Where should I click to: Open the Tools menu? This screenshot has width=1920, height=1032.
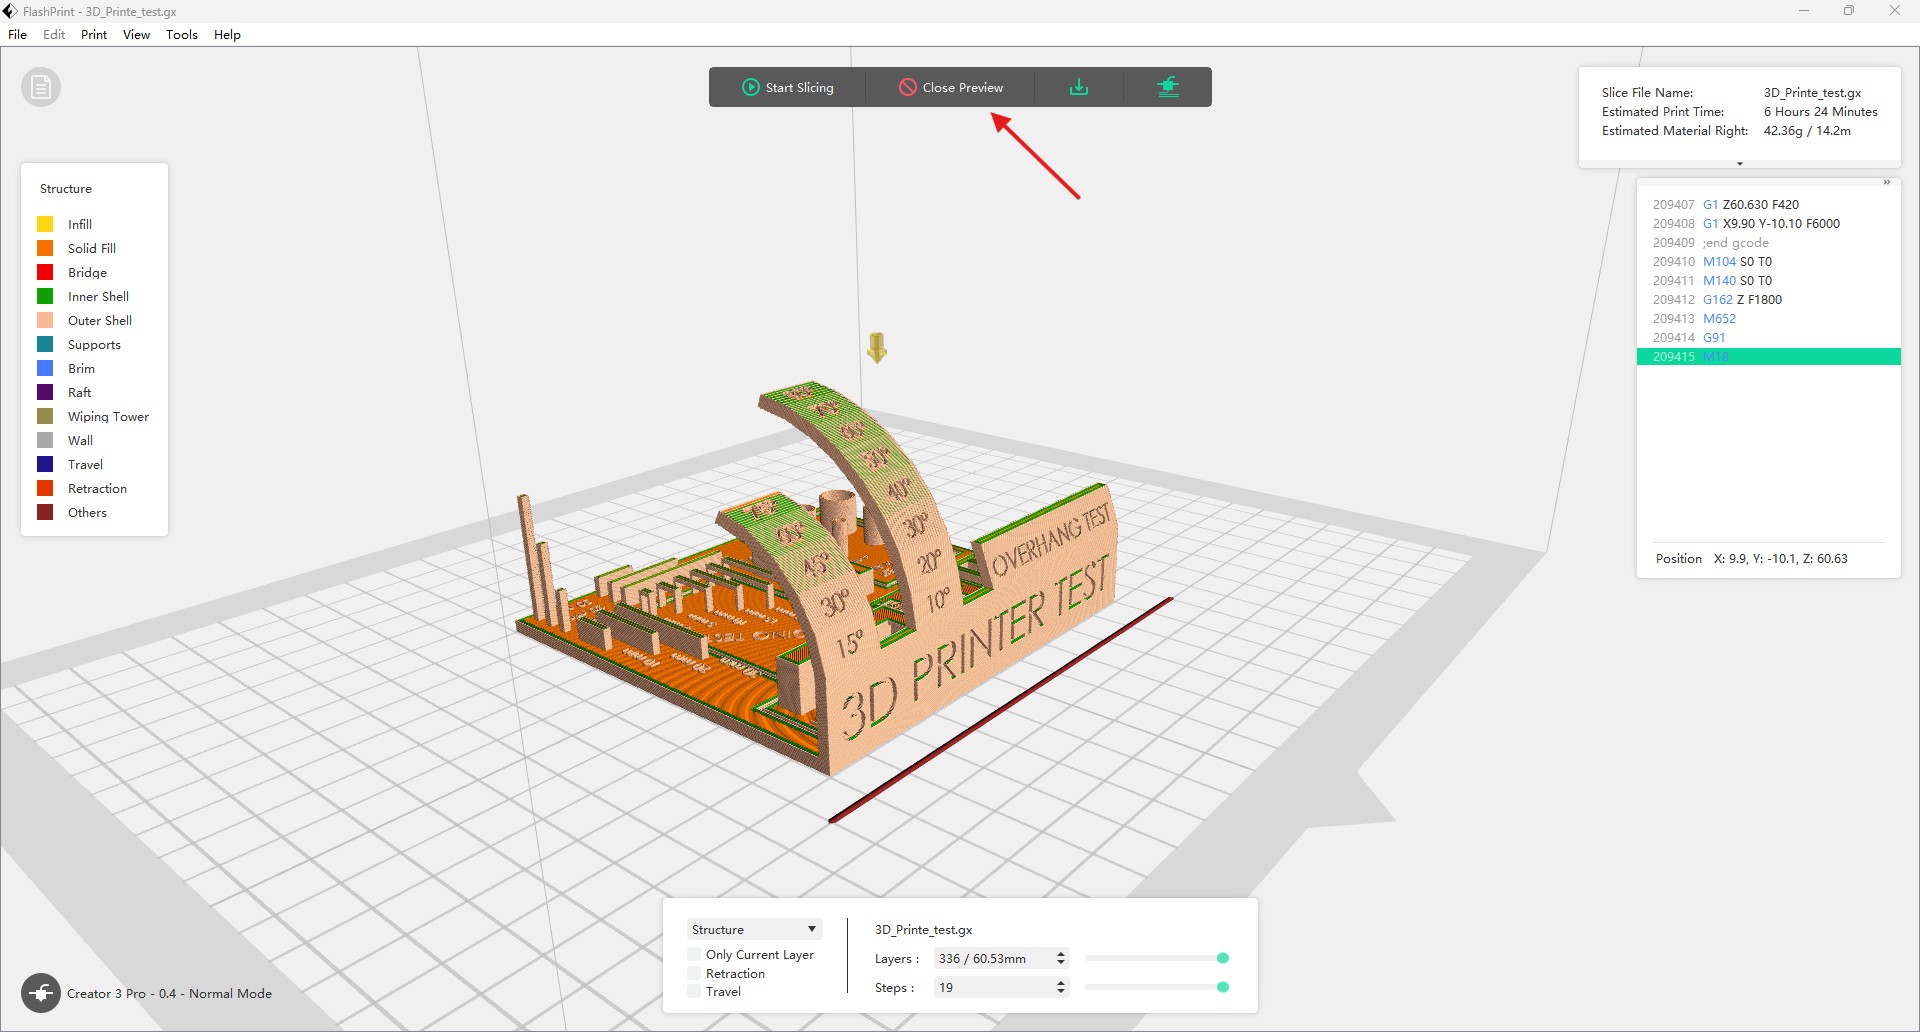click(x=182, y=34)
